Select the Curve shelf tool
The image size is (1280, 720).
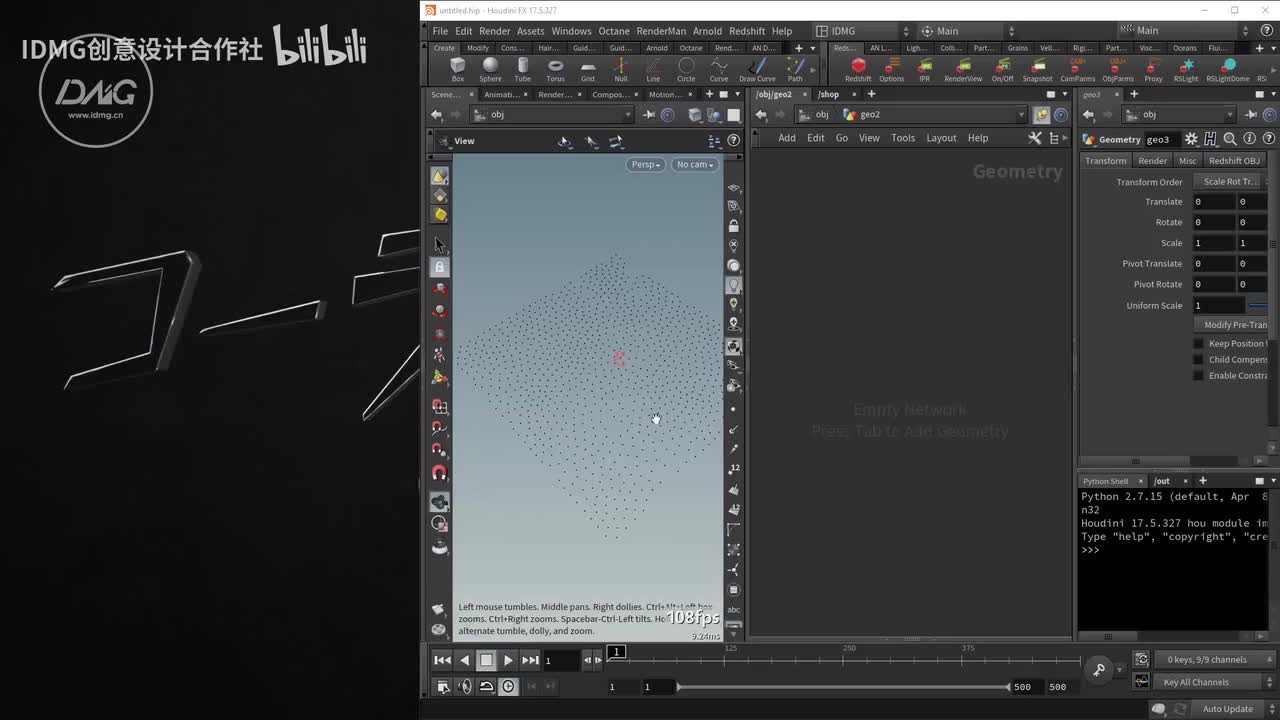pyautogui.click(x=719, y=70)
